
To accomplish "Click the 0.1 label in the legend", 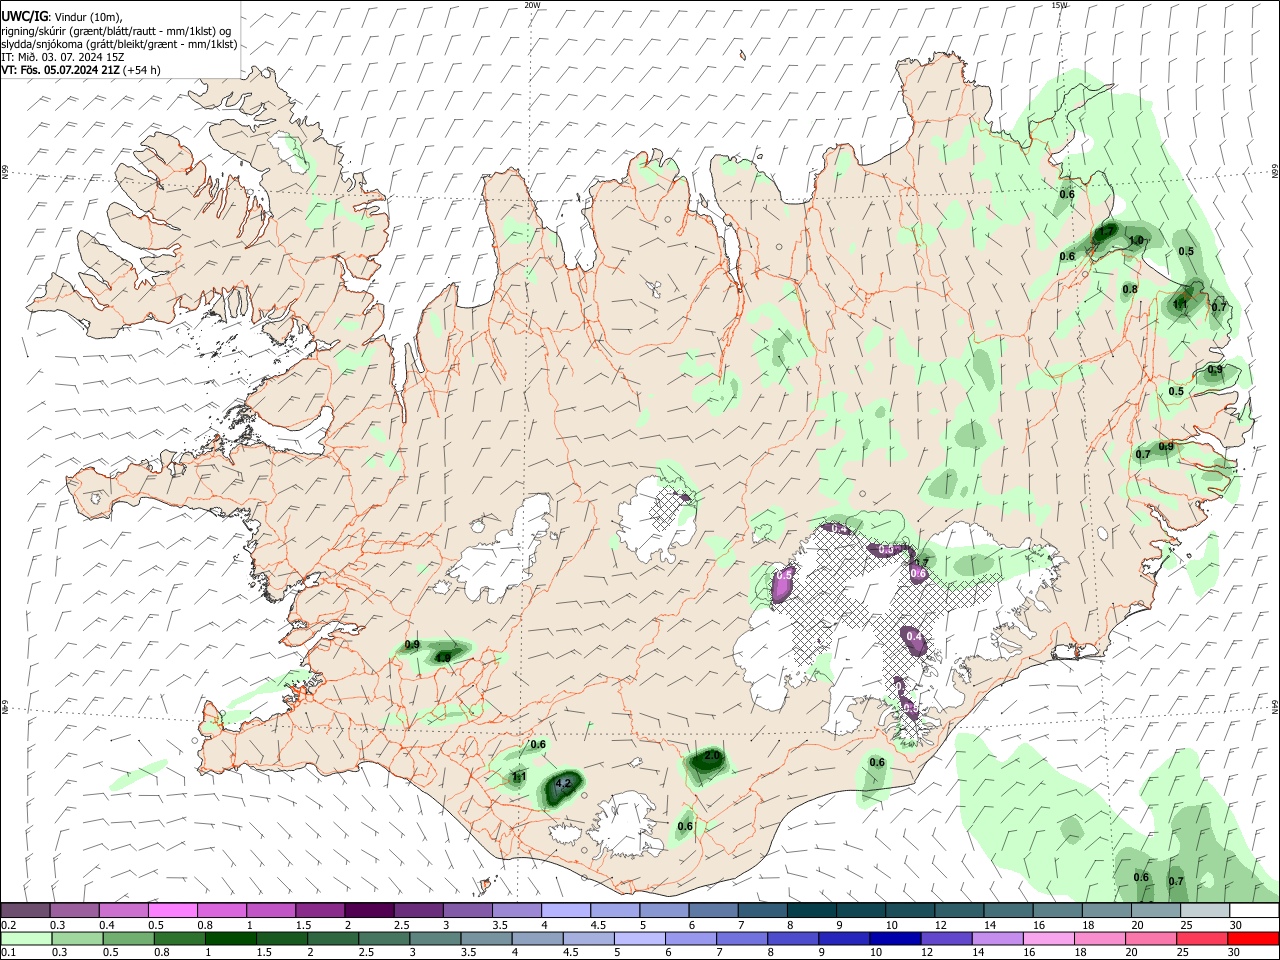I will tap(8, 953).
